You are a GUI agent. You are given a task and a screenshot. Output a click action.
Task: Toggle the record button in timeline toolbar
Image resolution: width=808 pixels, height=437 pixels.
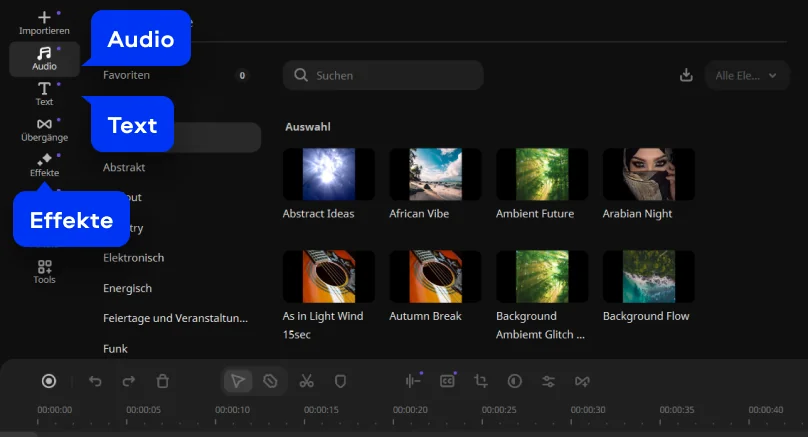48,381
